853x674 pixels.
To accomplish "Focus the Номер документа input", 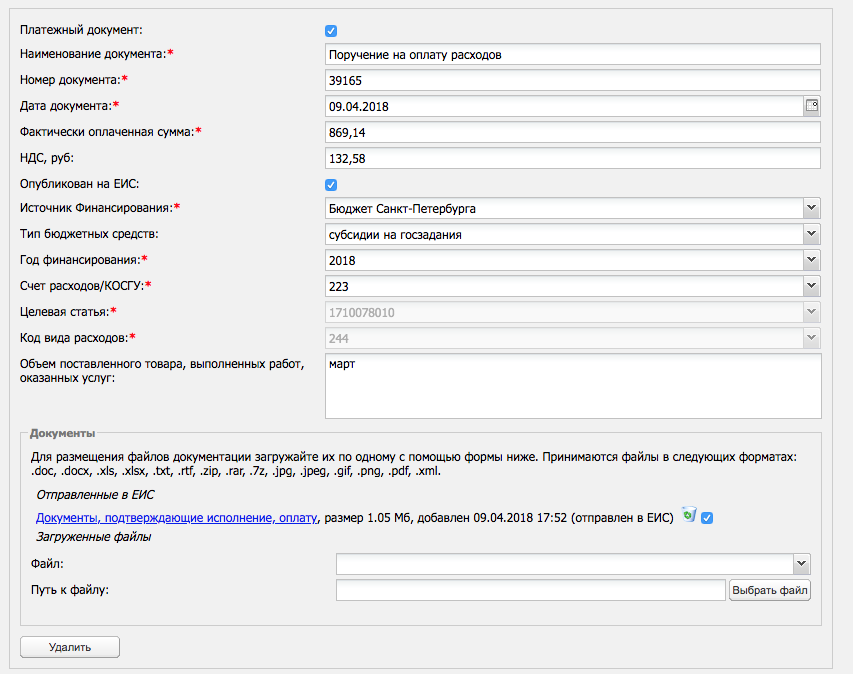I will point(573,81).
